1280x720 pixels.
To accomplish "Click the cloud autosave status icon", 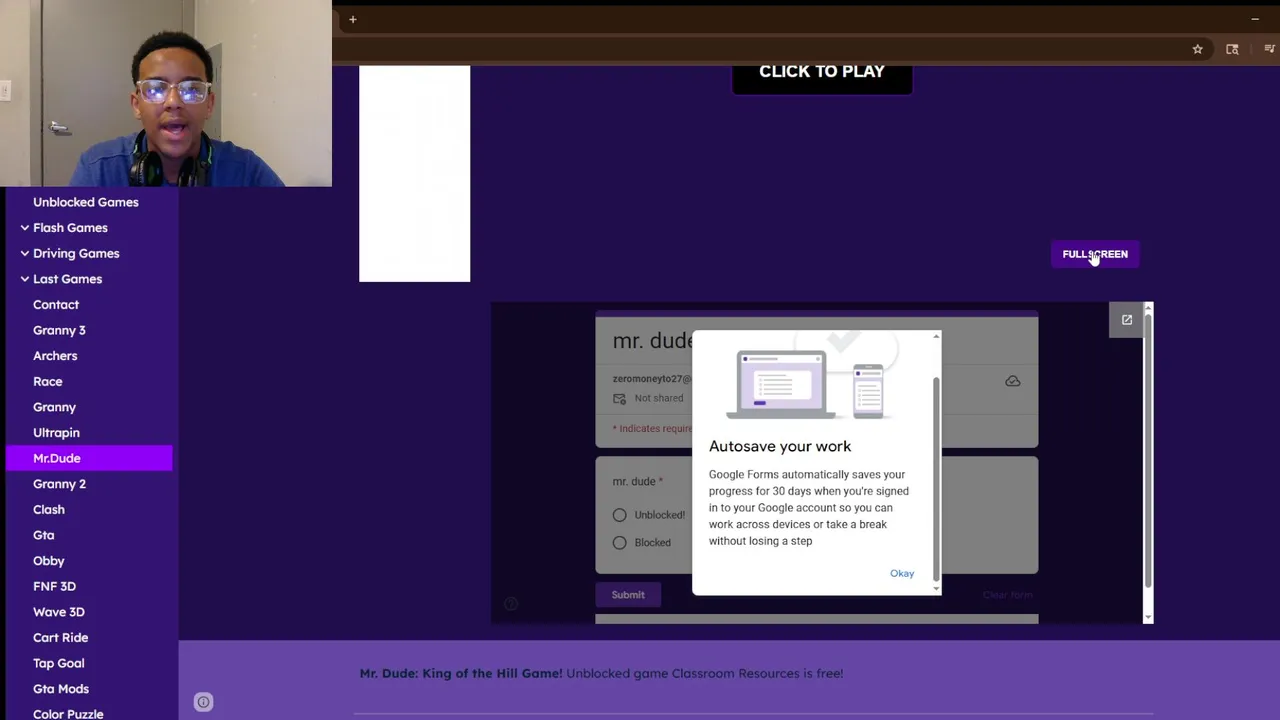I will 1013,381.
